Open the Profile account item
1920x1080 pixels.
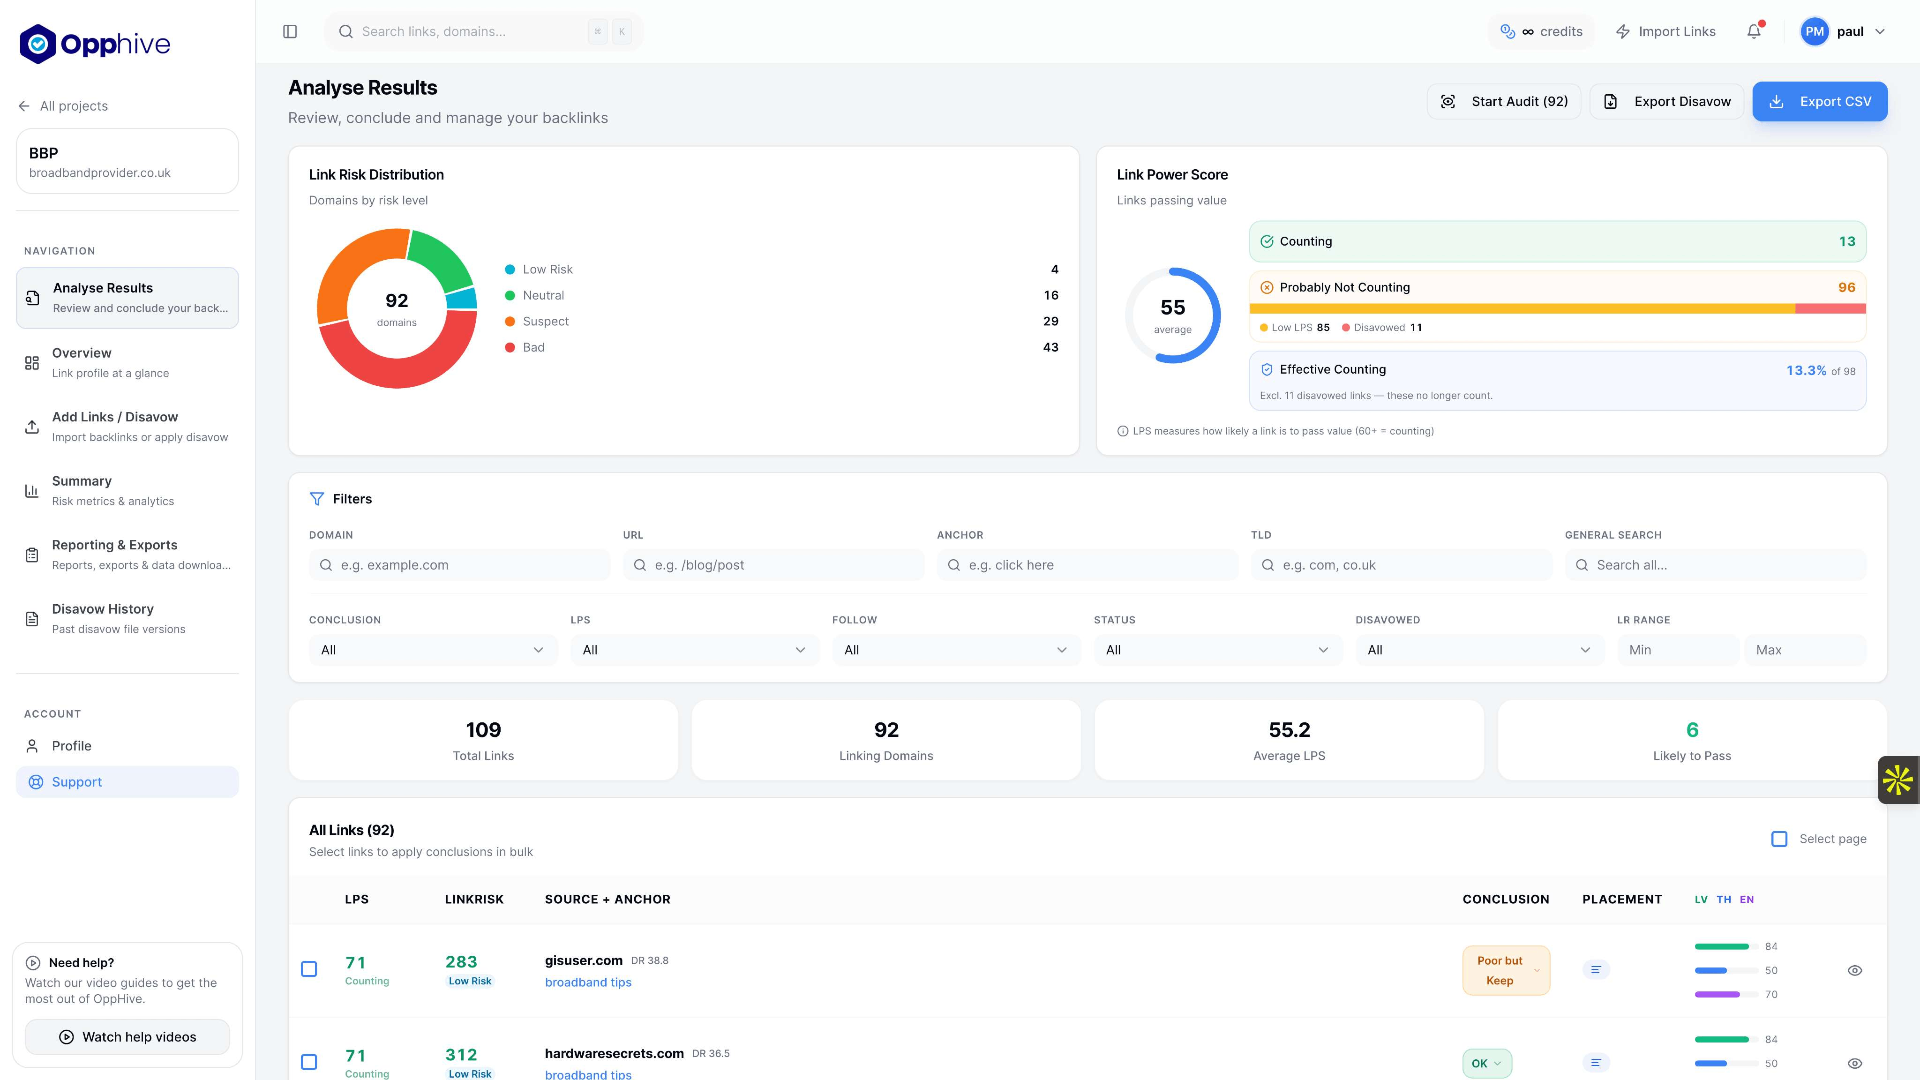(127, 746)
